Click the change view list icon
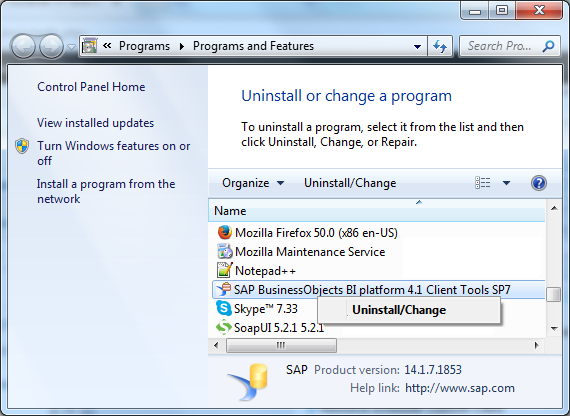The image size is (570, 416). click(x=483, y=183)
